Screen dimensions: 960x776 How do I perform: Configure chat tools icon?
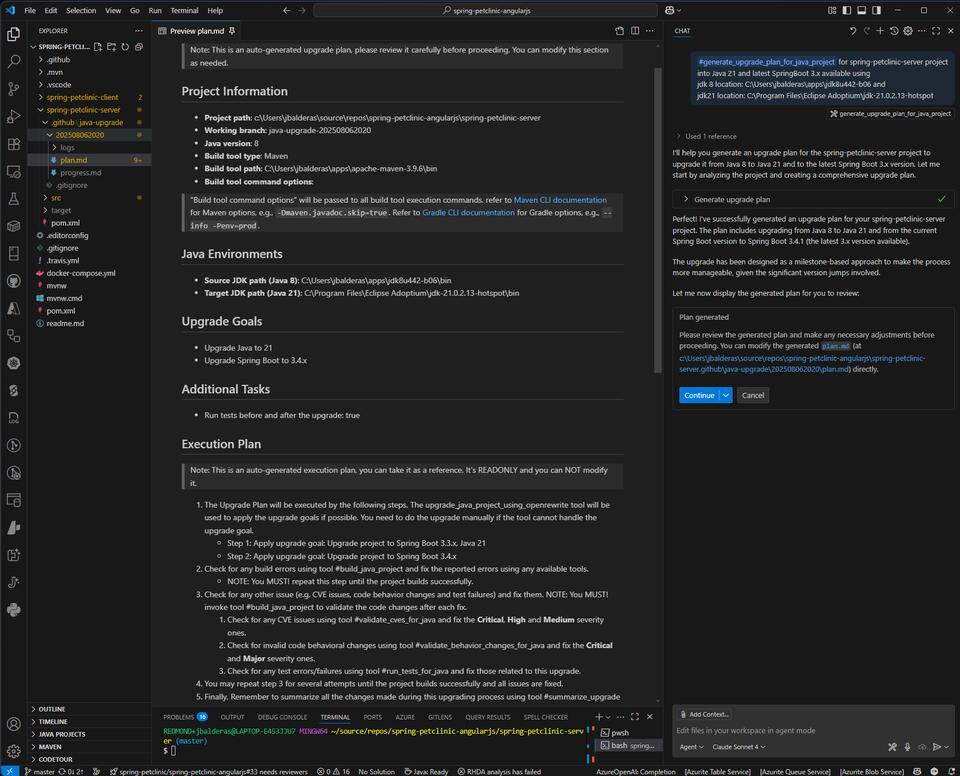[893, 747]
